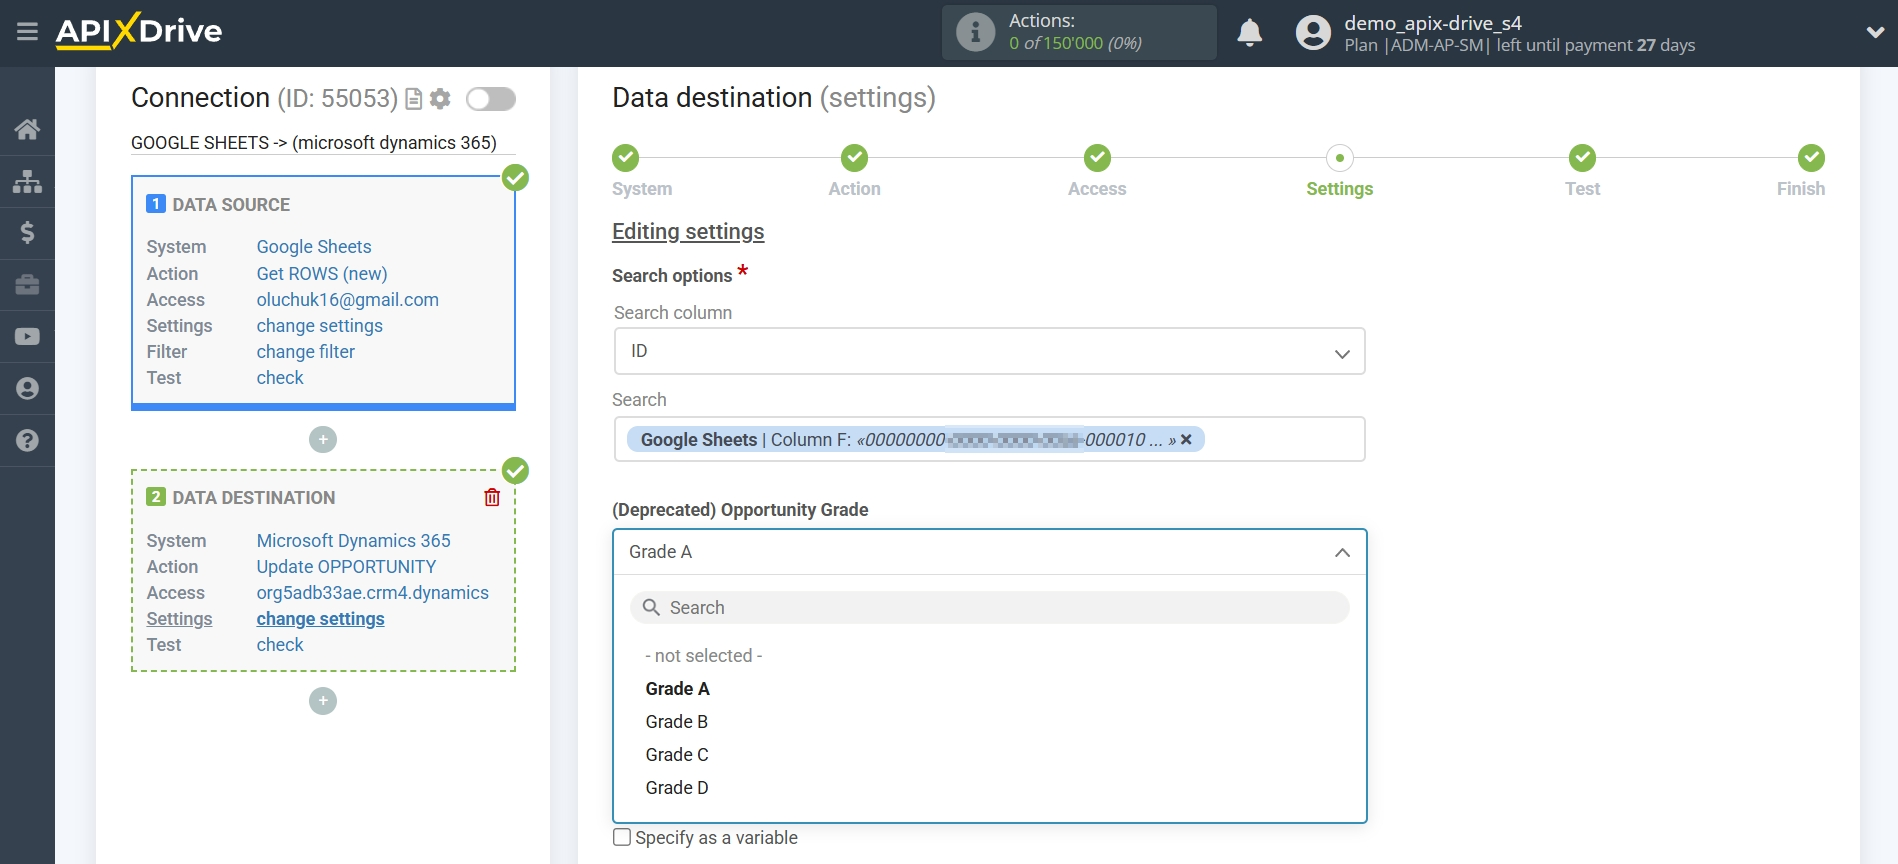Choose Grade C from the list
This screenshot has width=1898, height=864.
point(677,755)
